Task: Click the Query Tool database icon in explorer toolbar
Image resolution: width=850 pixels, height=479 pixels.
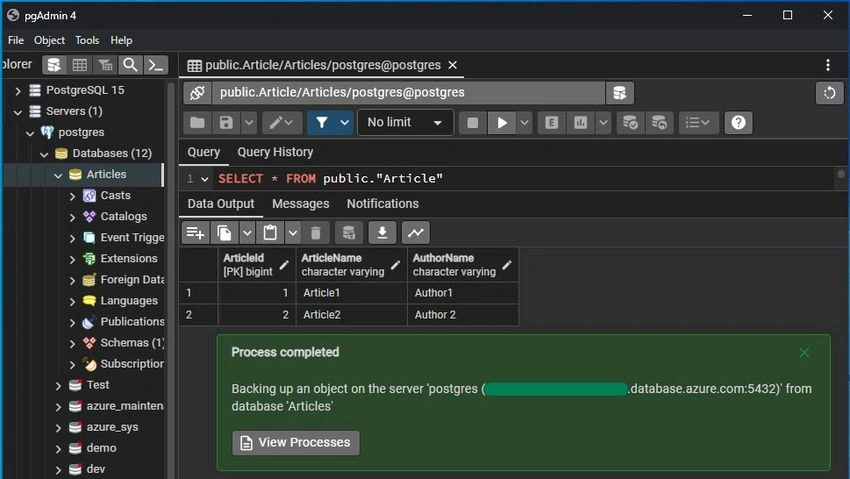Action: pyautogui.click(x=54, y=65)
